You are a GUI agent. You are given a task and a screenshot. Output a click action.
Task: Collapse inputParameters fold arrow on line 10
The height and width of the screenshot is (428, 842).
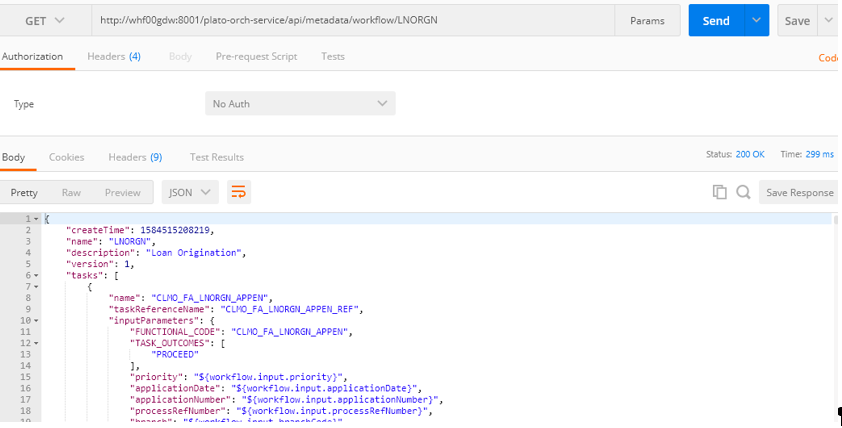click(36, 321)
